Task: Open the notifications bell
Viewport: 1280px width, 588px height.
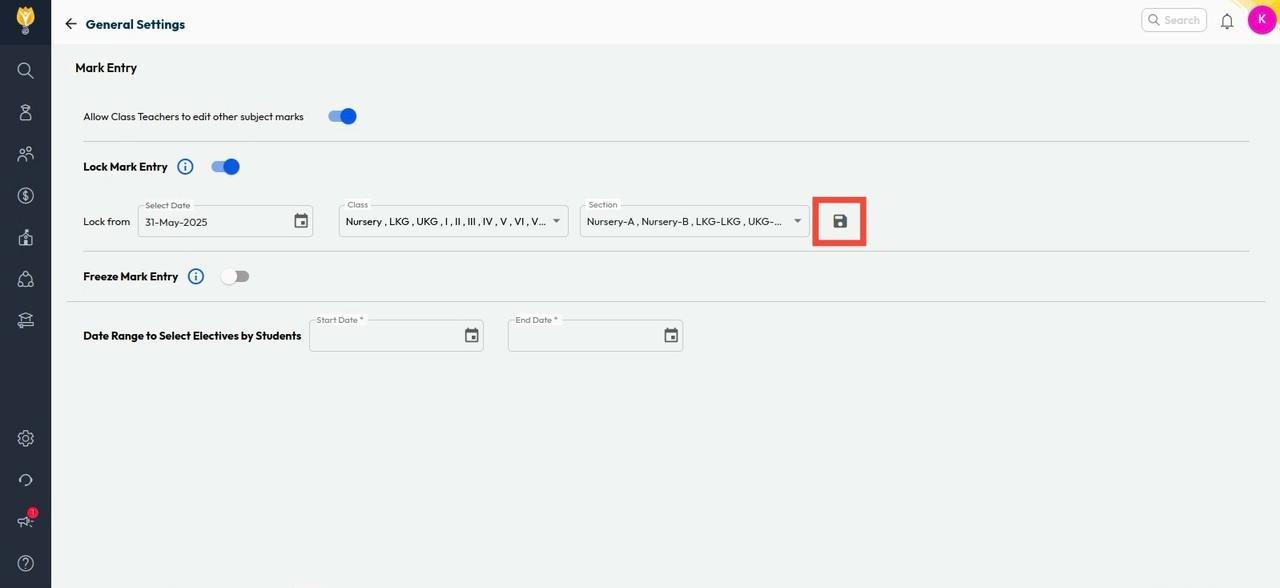Action: click(x=1227, y=21)
